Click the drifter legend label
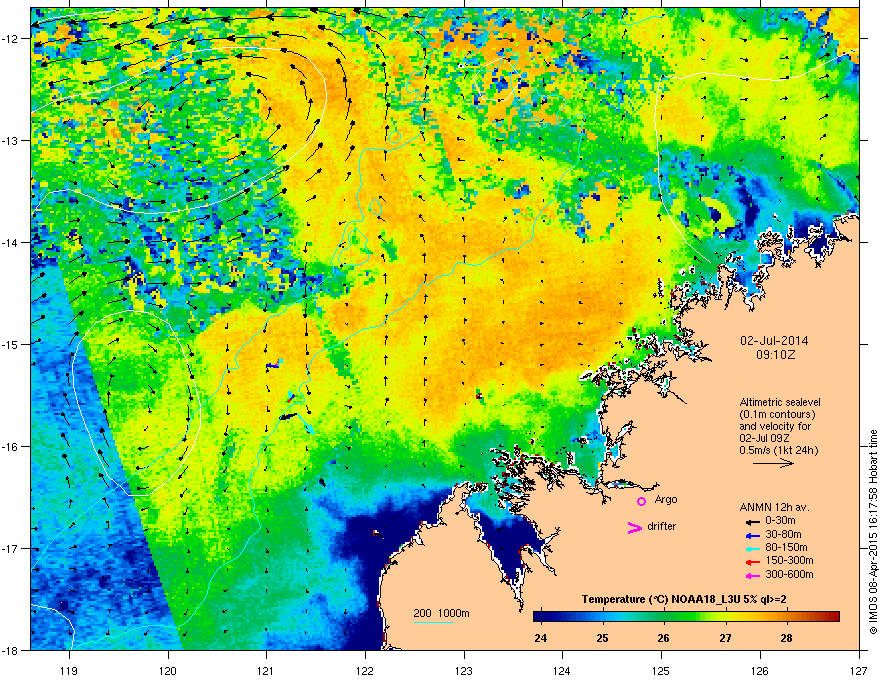880x680 pixels. point(662,526)
